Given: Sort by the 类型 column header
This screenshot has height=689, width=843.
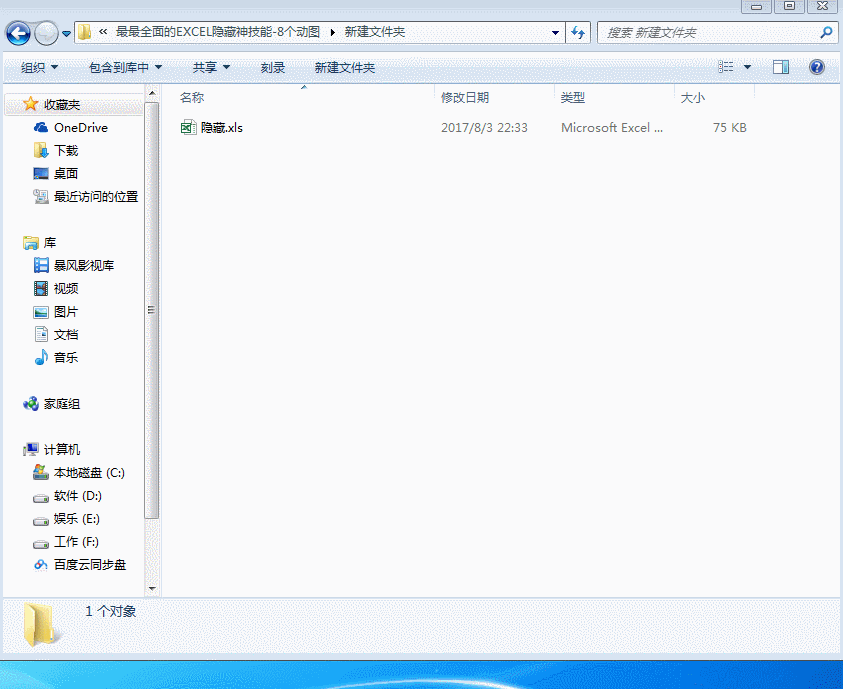Looking at the screenshot, I should point(573,98).
